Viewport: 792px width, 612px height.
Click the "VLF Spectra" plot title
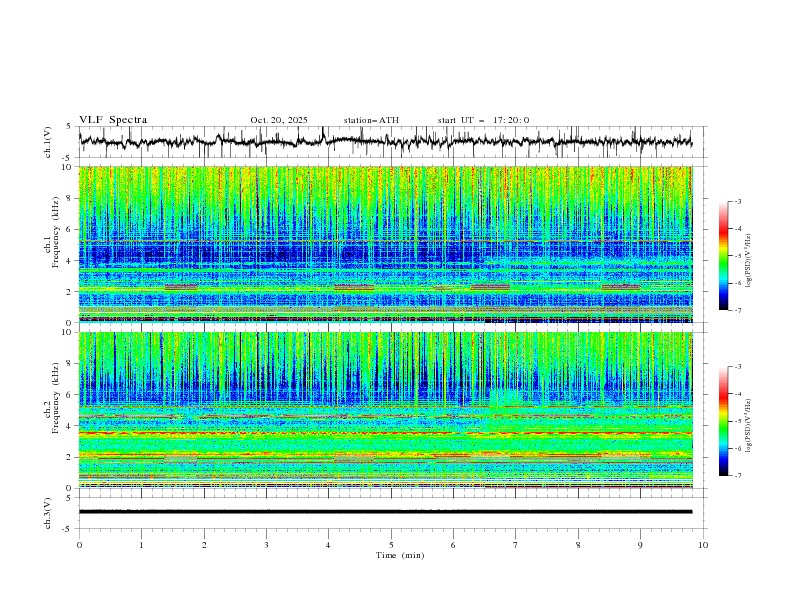(113, 120)
